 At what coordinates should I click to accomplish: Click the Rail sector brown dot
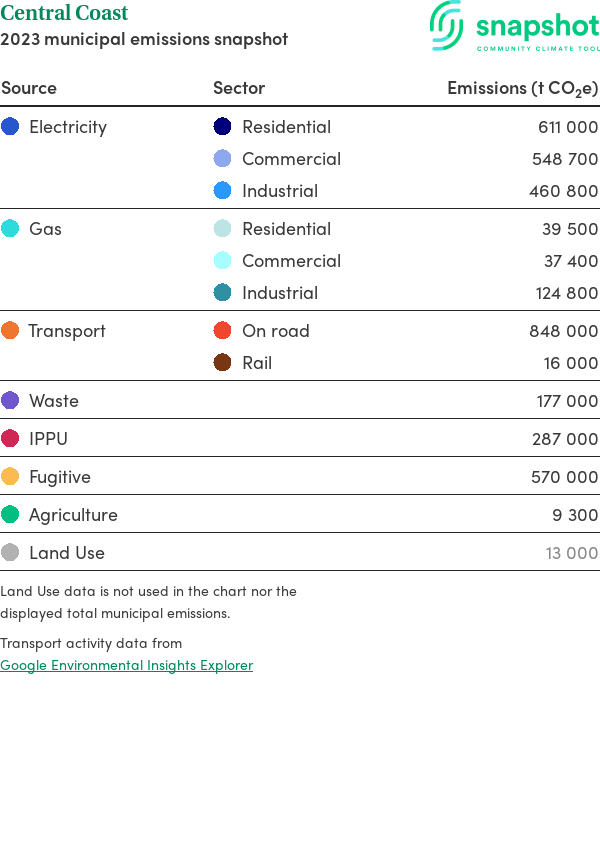click(x=223, y=363)
